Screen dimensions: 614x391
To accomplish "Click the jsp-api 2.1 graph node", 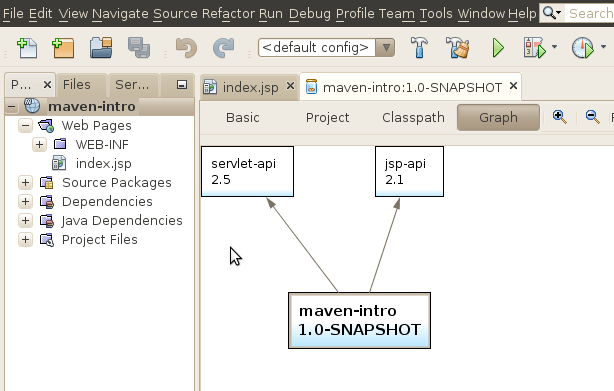I will click(x=410, y=171).
